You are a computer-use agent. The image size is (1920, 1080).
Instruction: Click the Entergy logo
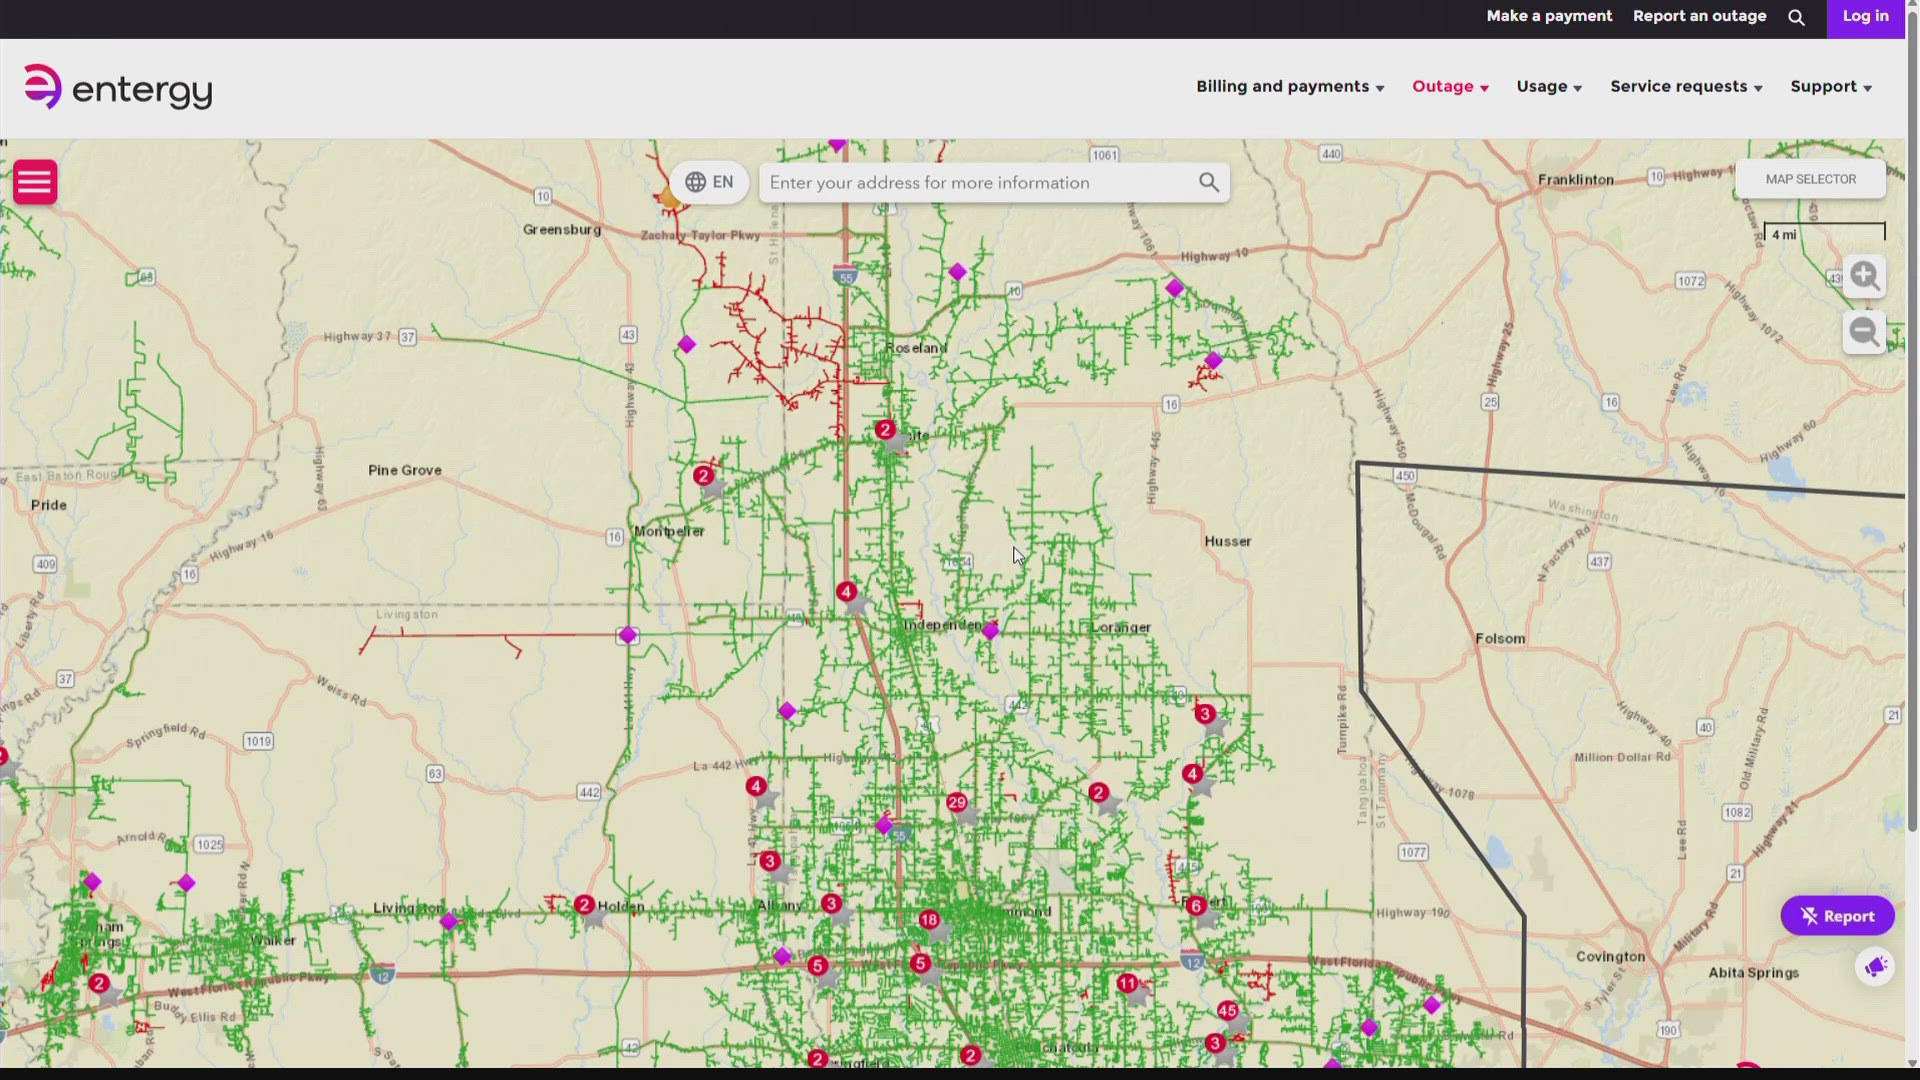click(118, 88)
